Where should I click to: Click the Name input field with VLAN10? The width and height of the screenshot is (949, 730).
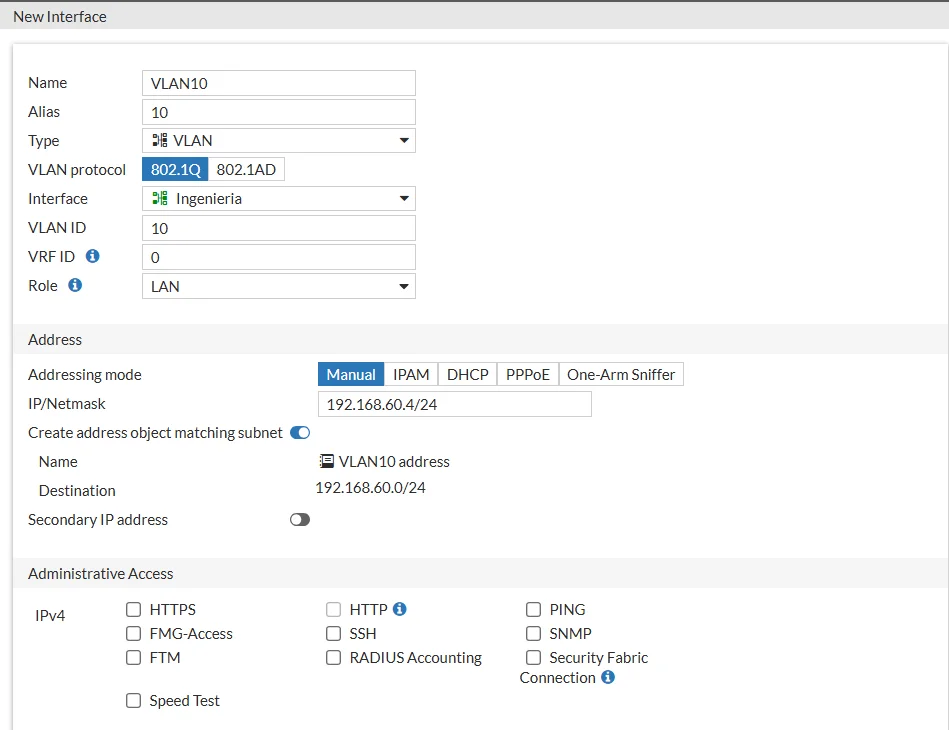click(x=279, y=83)
